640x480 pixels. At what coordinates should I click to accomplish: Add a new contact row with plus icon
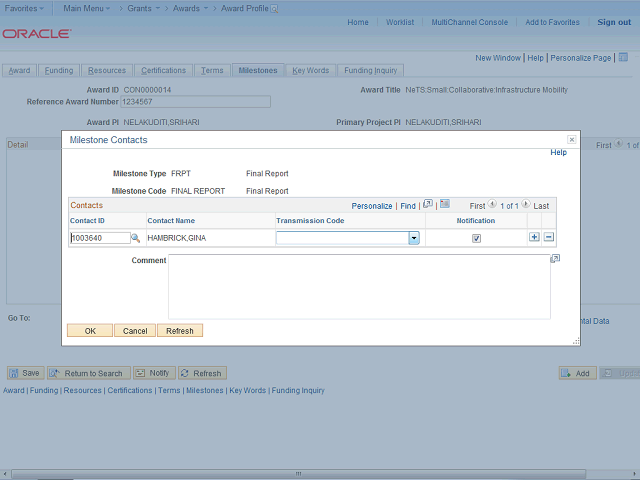pyautogui.click(x=534, y=238)
